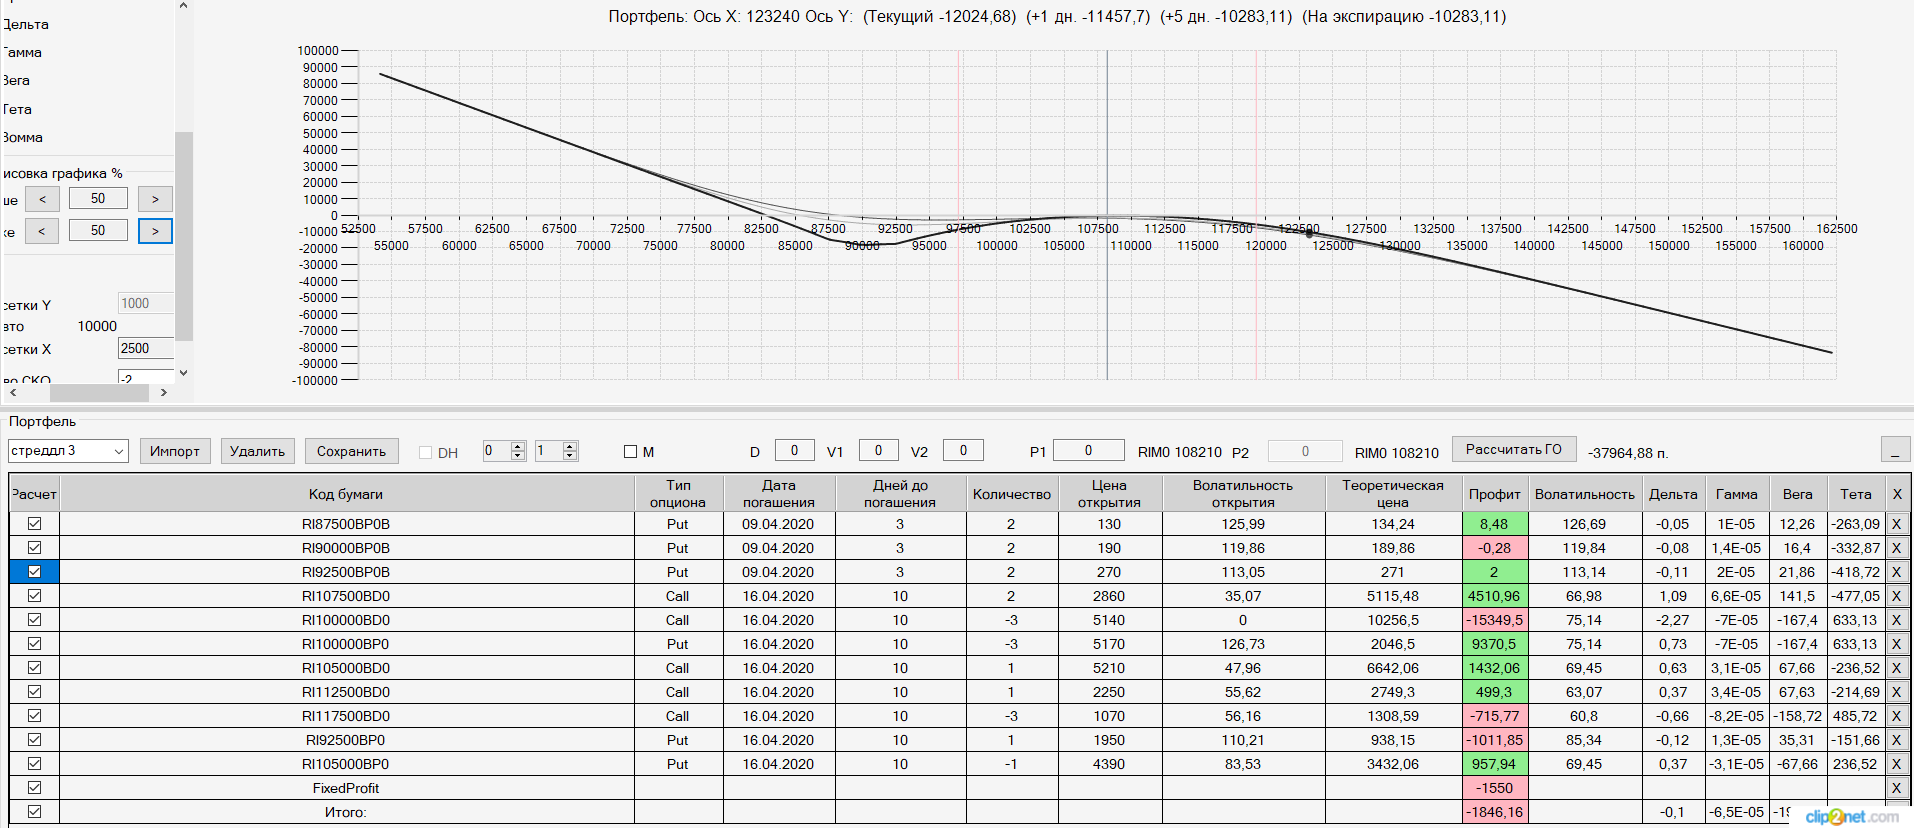The height and width of the screenshot is (828, 1914).
Task: Decrease the spinner showing 0 next to DH
Action: point(518,456)
